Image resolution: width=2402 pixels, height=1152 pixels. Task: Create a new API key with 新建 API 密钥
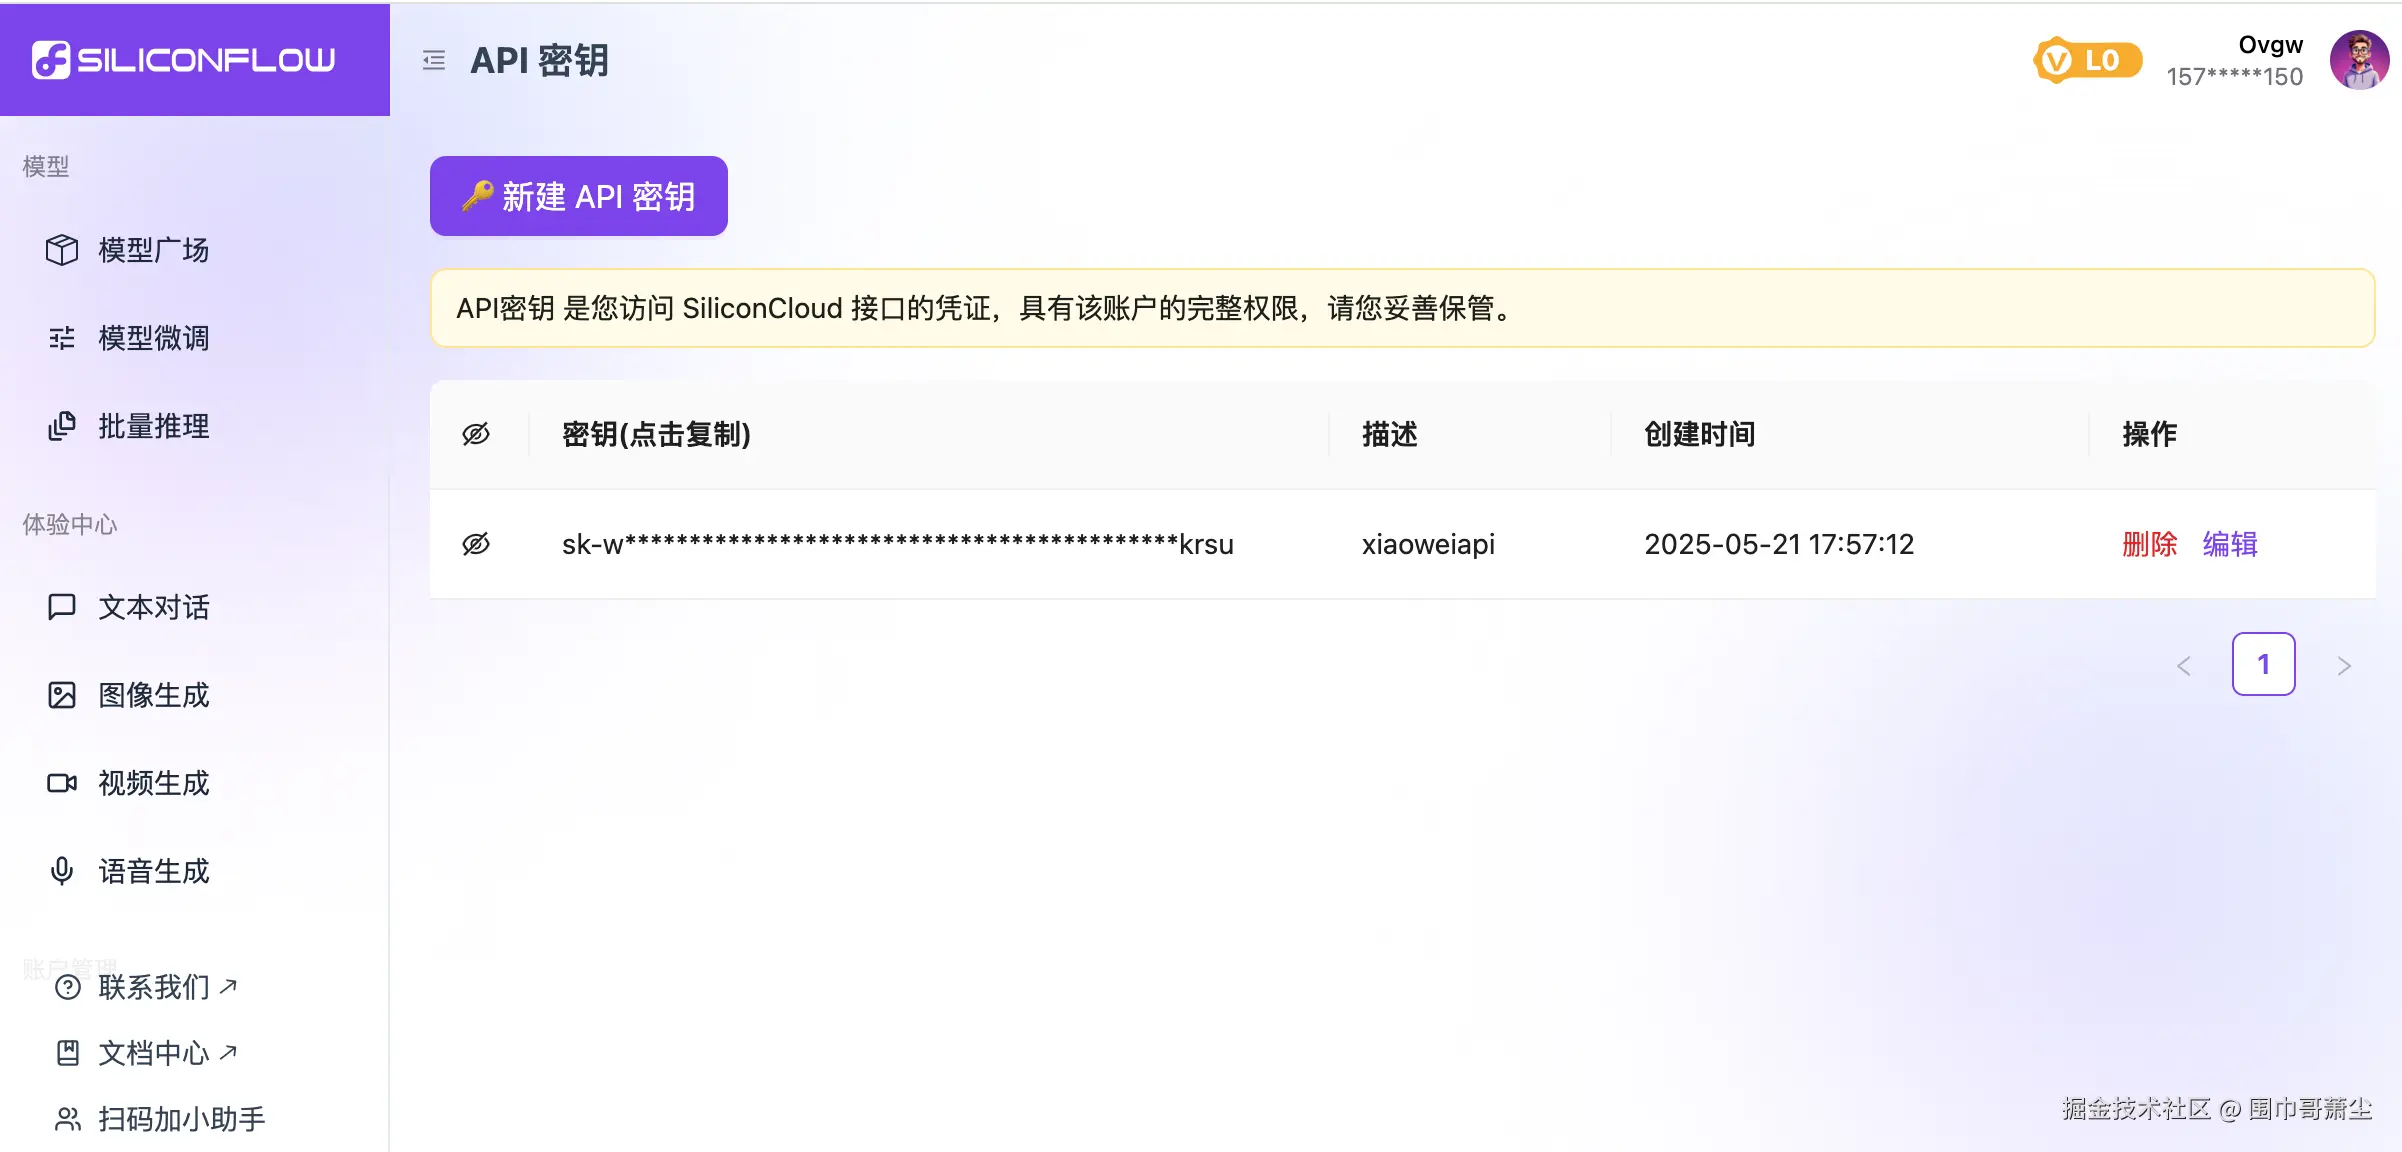(x=578, y=196)
